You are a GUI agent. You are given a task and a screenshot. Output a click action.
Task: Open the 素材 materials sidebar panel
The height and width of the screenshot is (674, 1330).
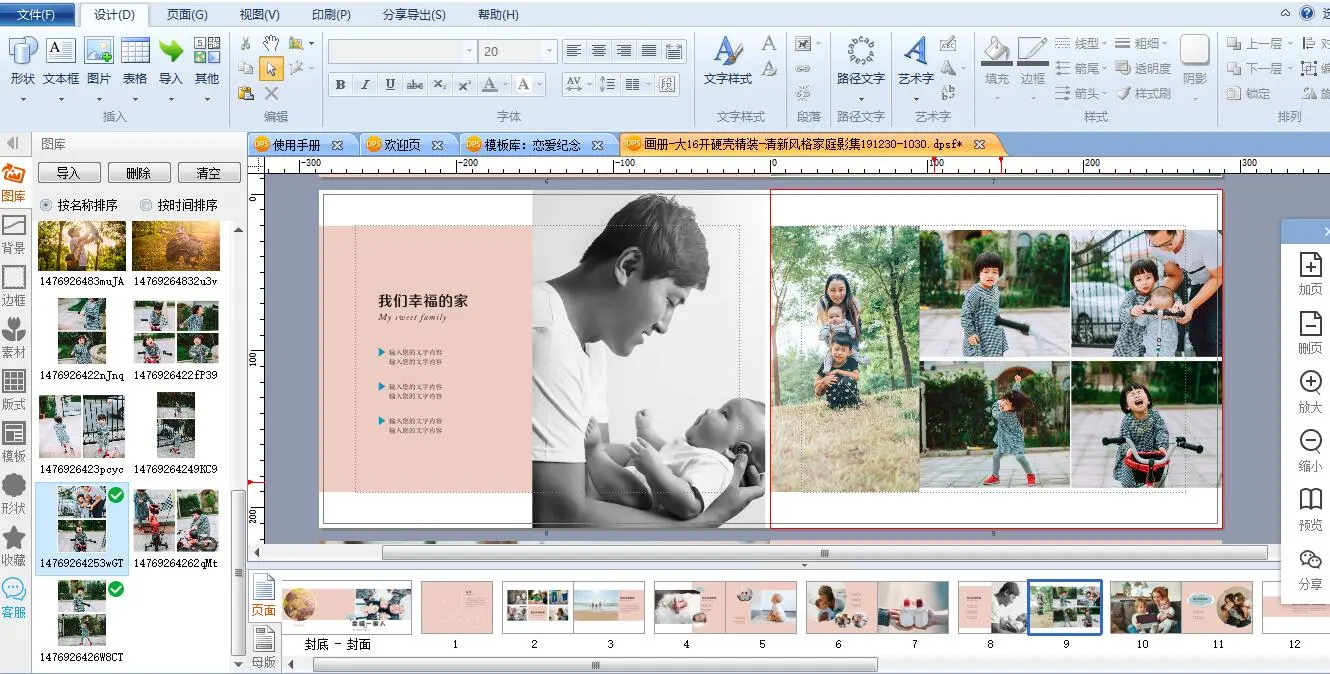point(14,338)
